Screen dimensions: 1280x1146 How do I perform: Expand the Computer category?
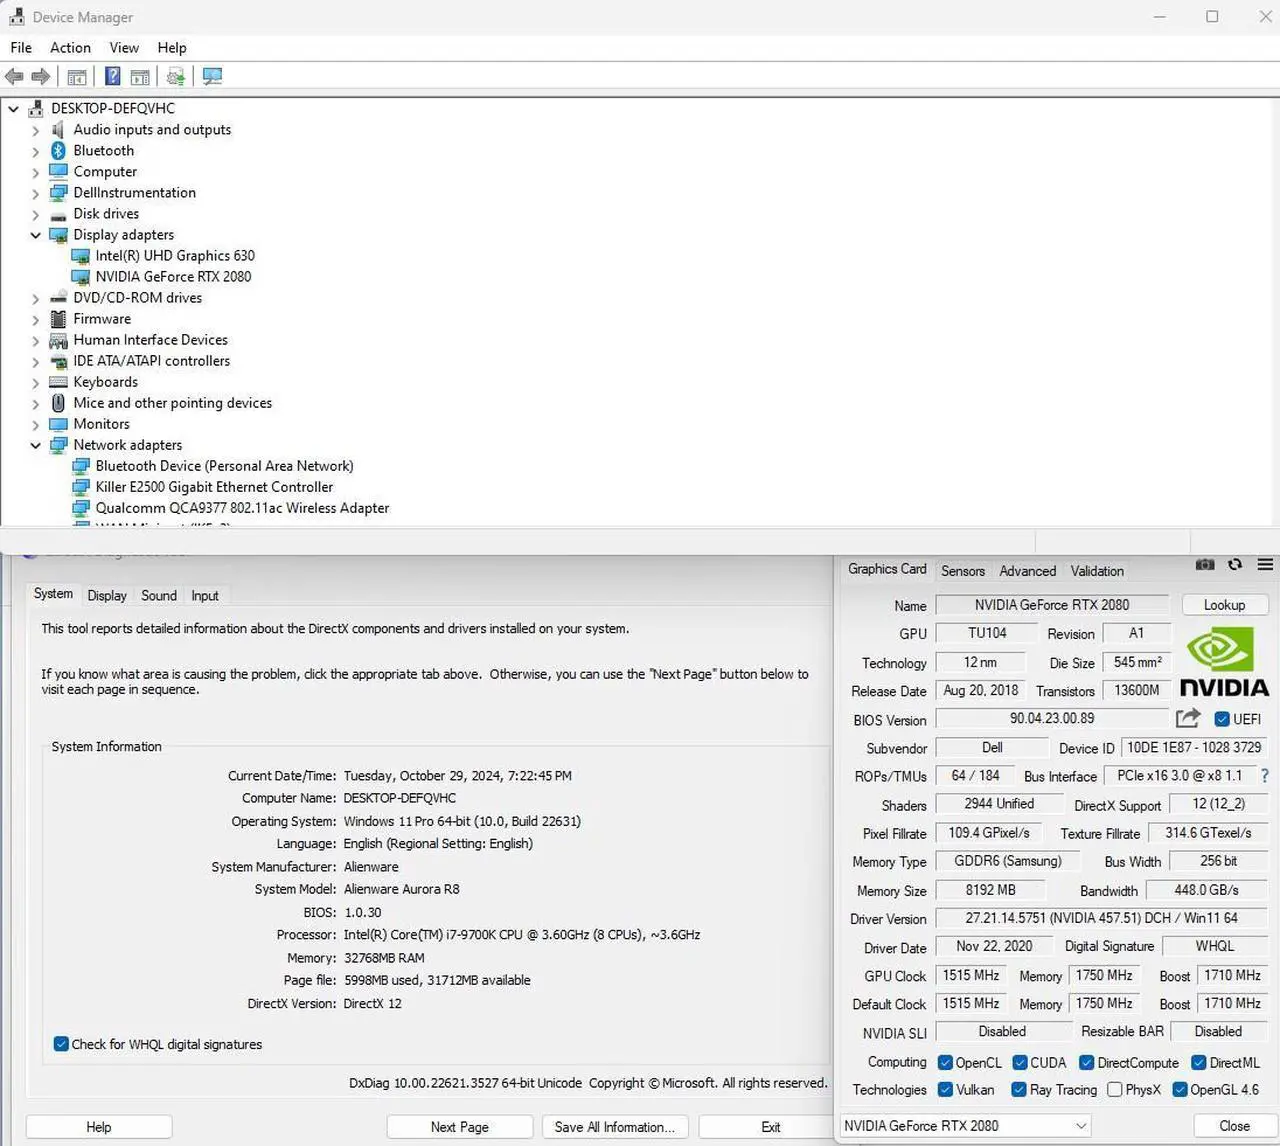[36, 172]
